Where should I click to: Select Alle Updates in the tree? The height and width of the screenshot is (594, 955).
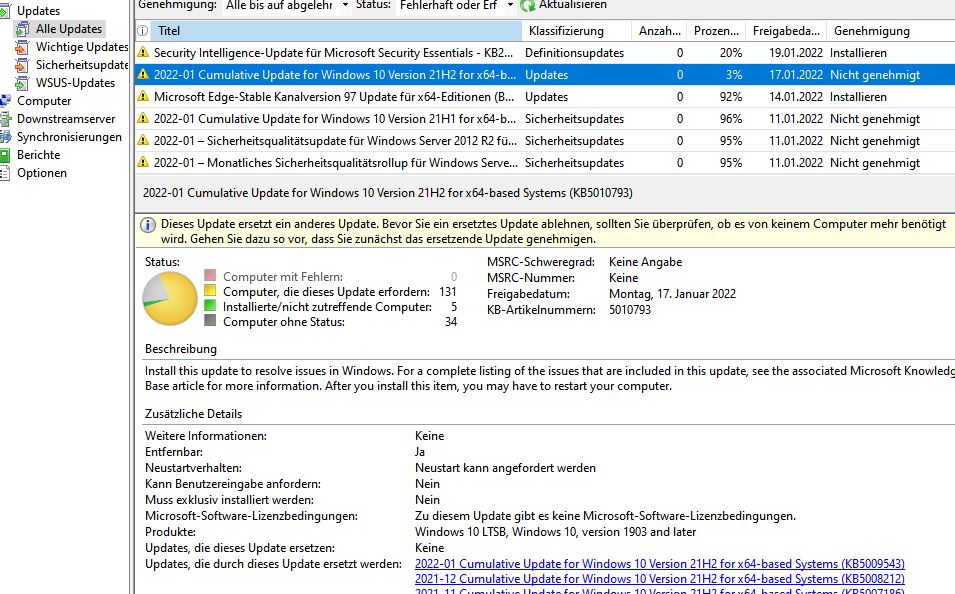click(x=69, y=29)
